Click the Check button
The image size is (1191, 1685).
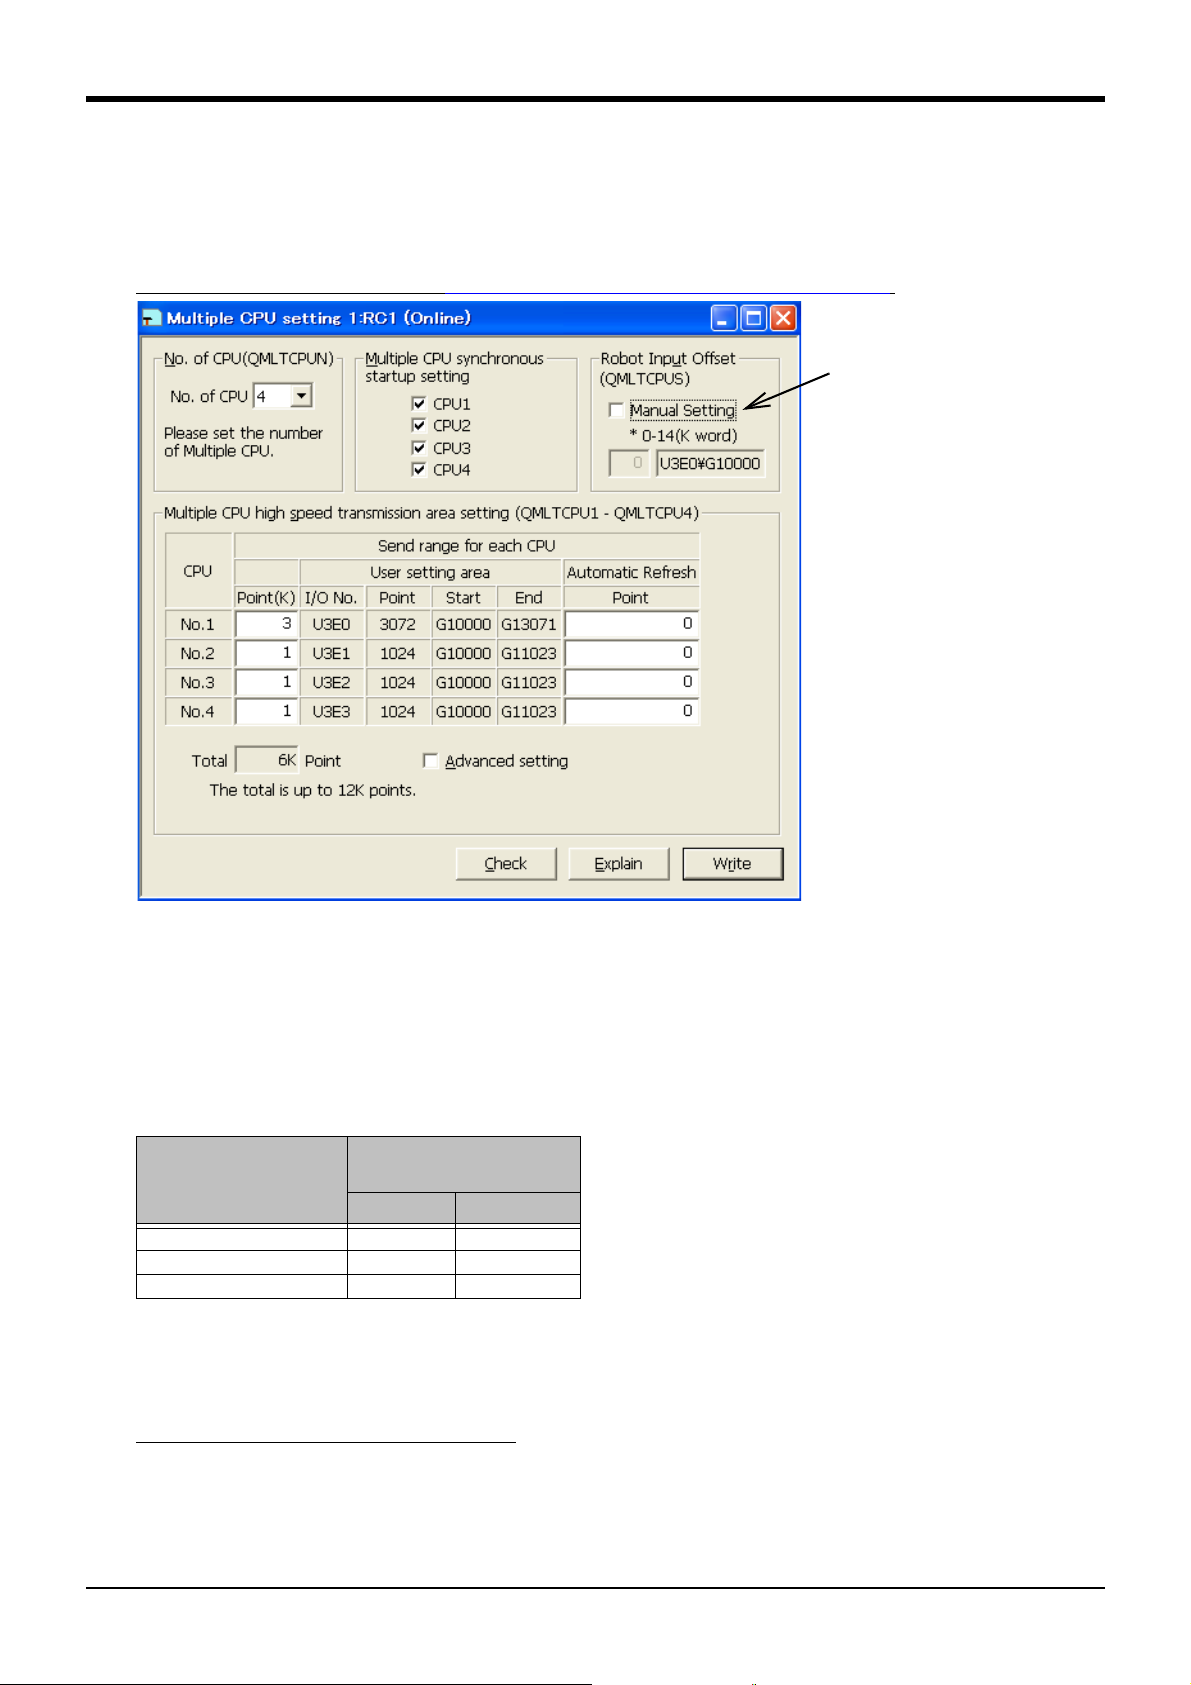(x=506, y=864)
